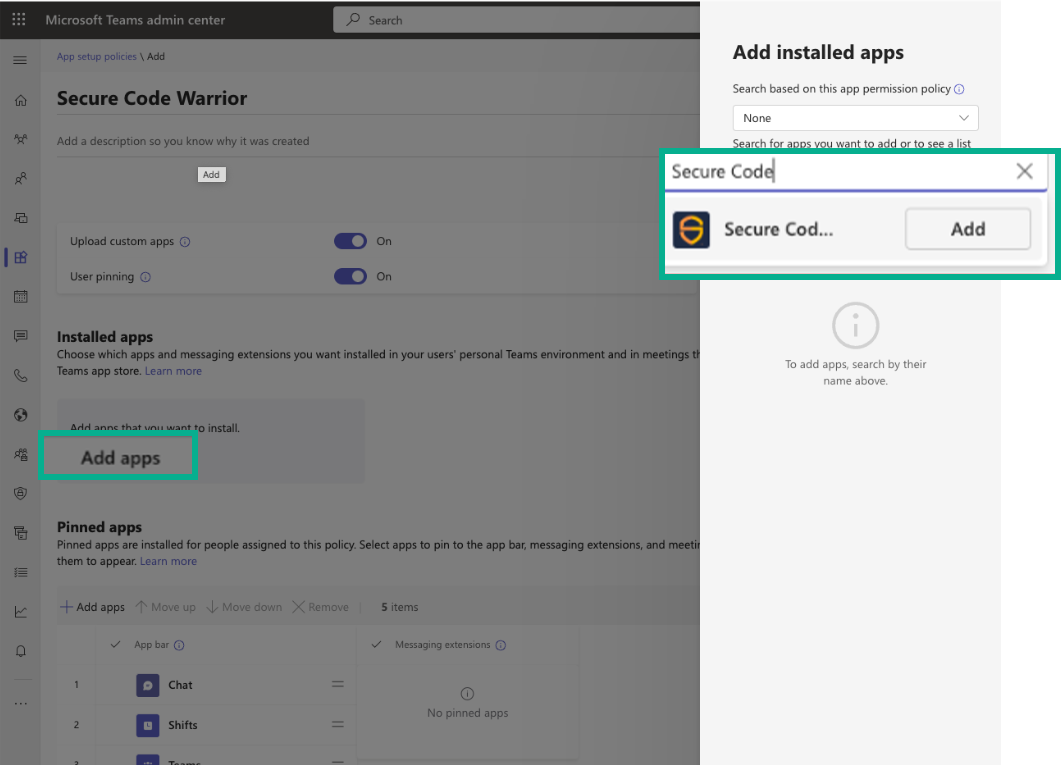Open the Messaging chat-bubble icon in sidebar

coord(21,335)
